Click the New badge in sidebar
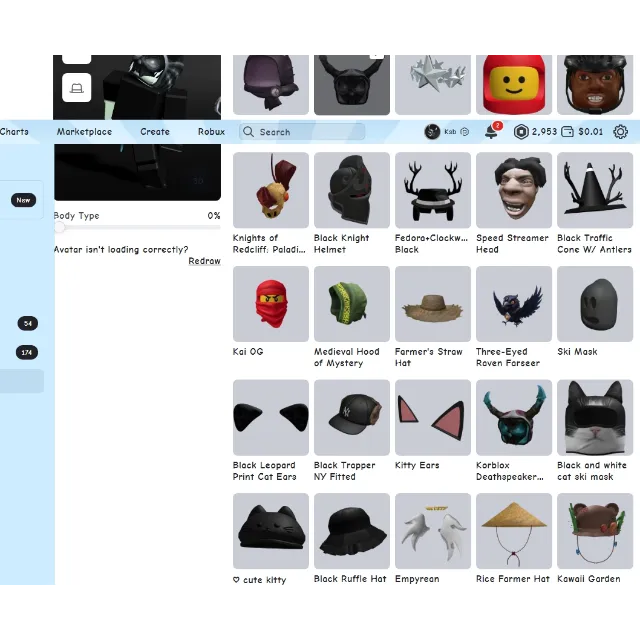Screen dimensions: 640x640 [23, 200]
